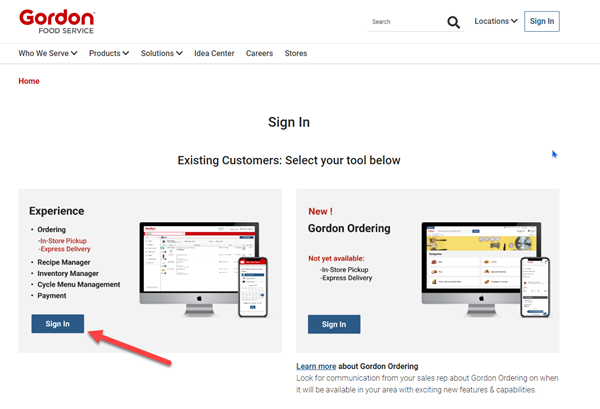Open the Careers page
Viewport: 600px width, 409px height.
259,53
